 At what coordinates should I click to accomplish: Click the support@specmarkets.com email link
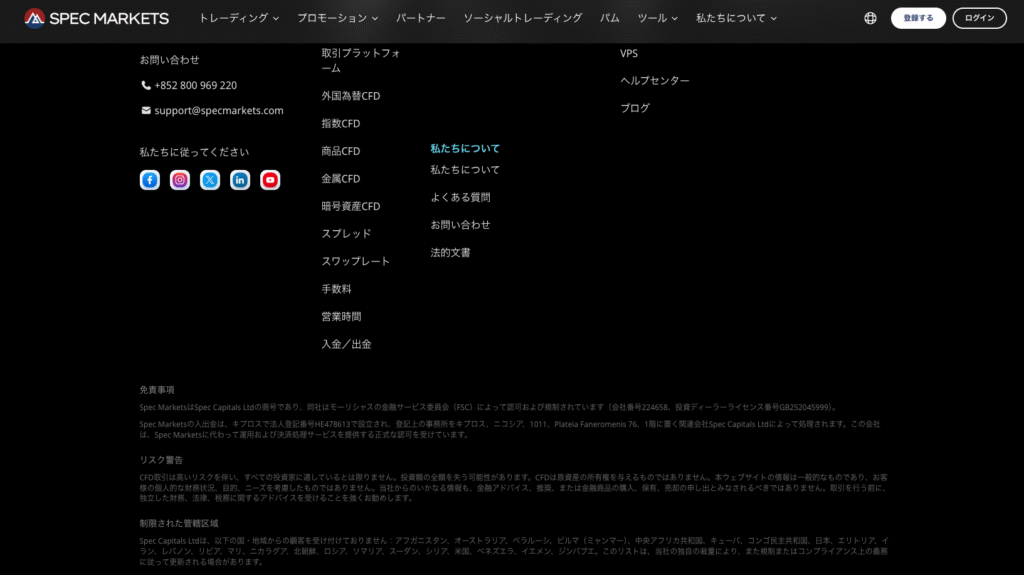tap(219, 110)
